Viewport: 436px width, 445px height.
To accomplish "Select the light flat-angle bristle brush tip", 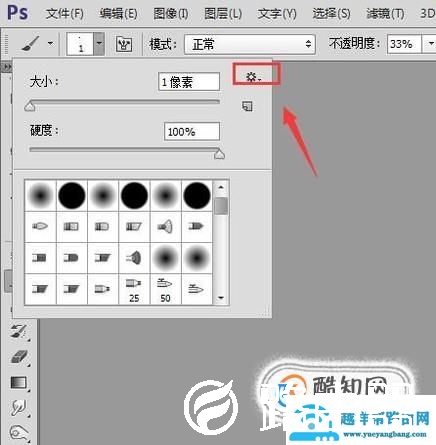I will 134,227.
